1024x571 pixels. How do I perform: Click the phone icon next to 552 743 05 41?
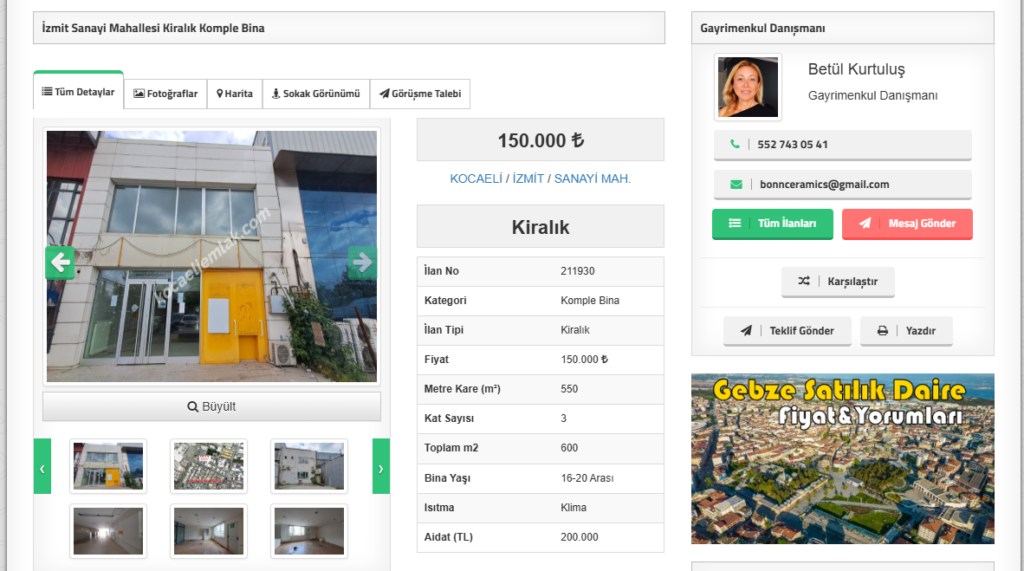point(735,144)
